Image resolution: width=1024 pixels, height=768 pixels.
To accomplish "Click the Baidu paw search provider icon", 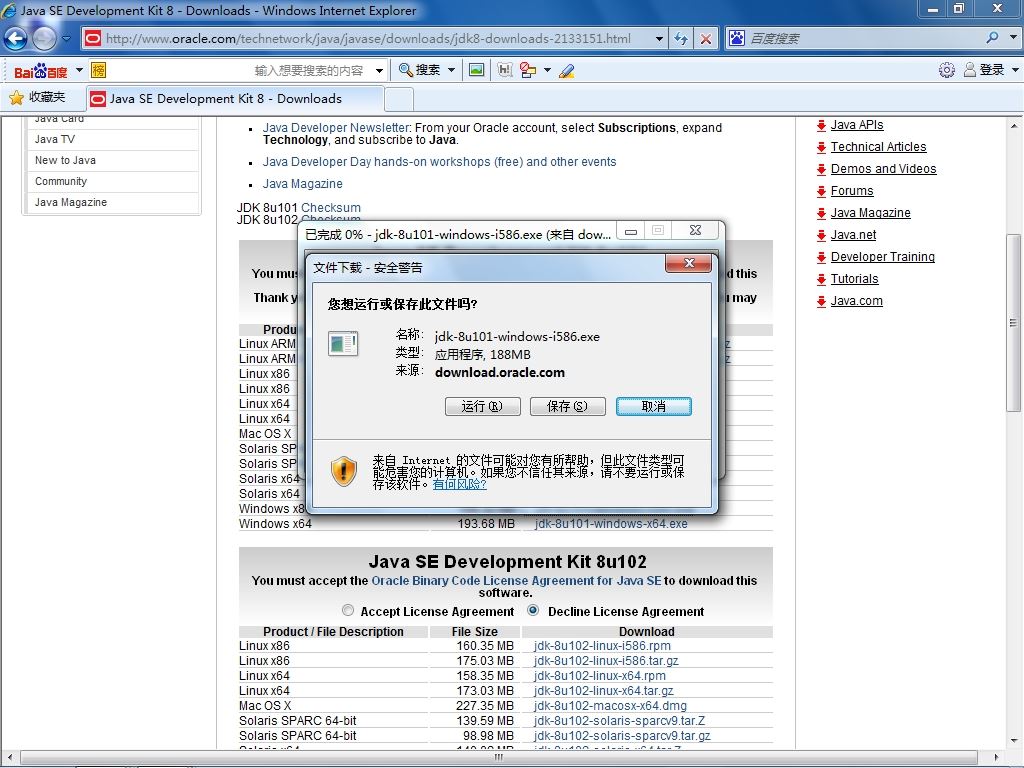I will (737, 38).
